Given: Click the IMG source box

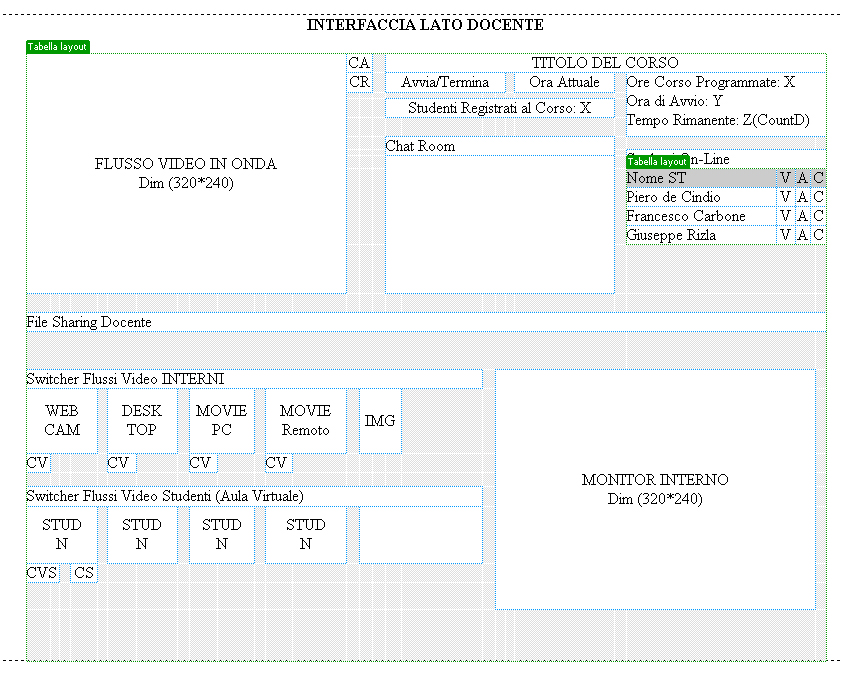Looking at the screenshot, I should point(380,421).
